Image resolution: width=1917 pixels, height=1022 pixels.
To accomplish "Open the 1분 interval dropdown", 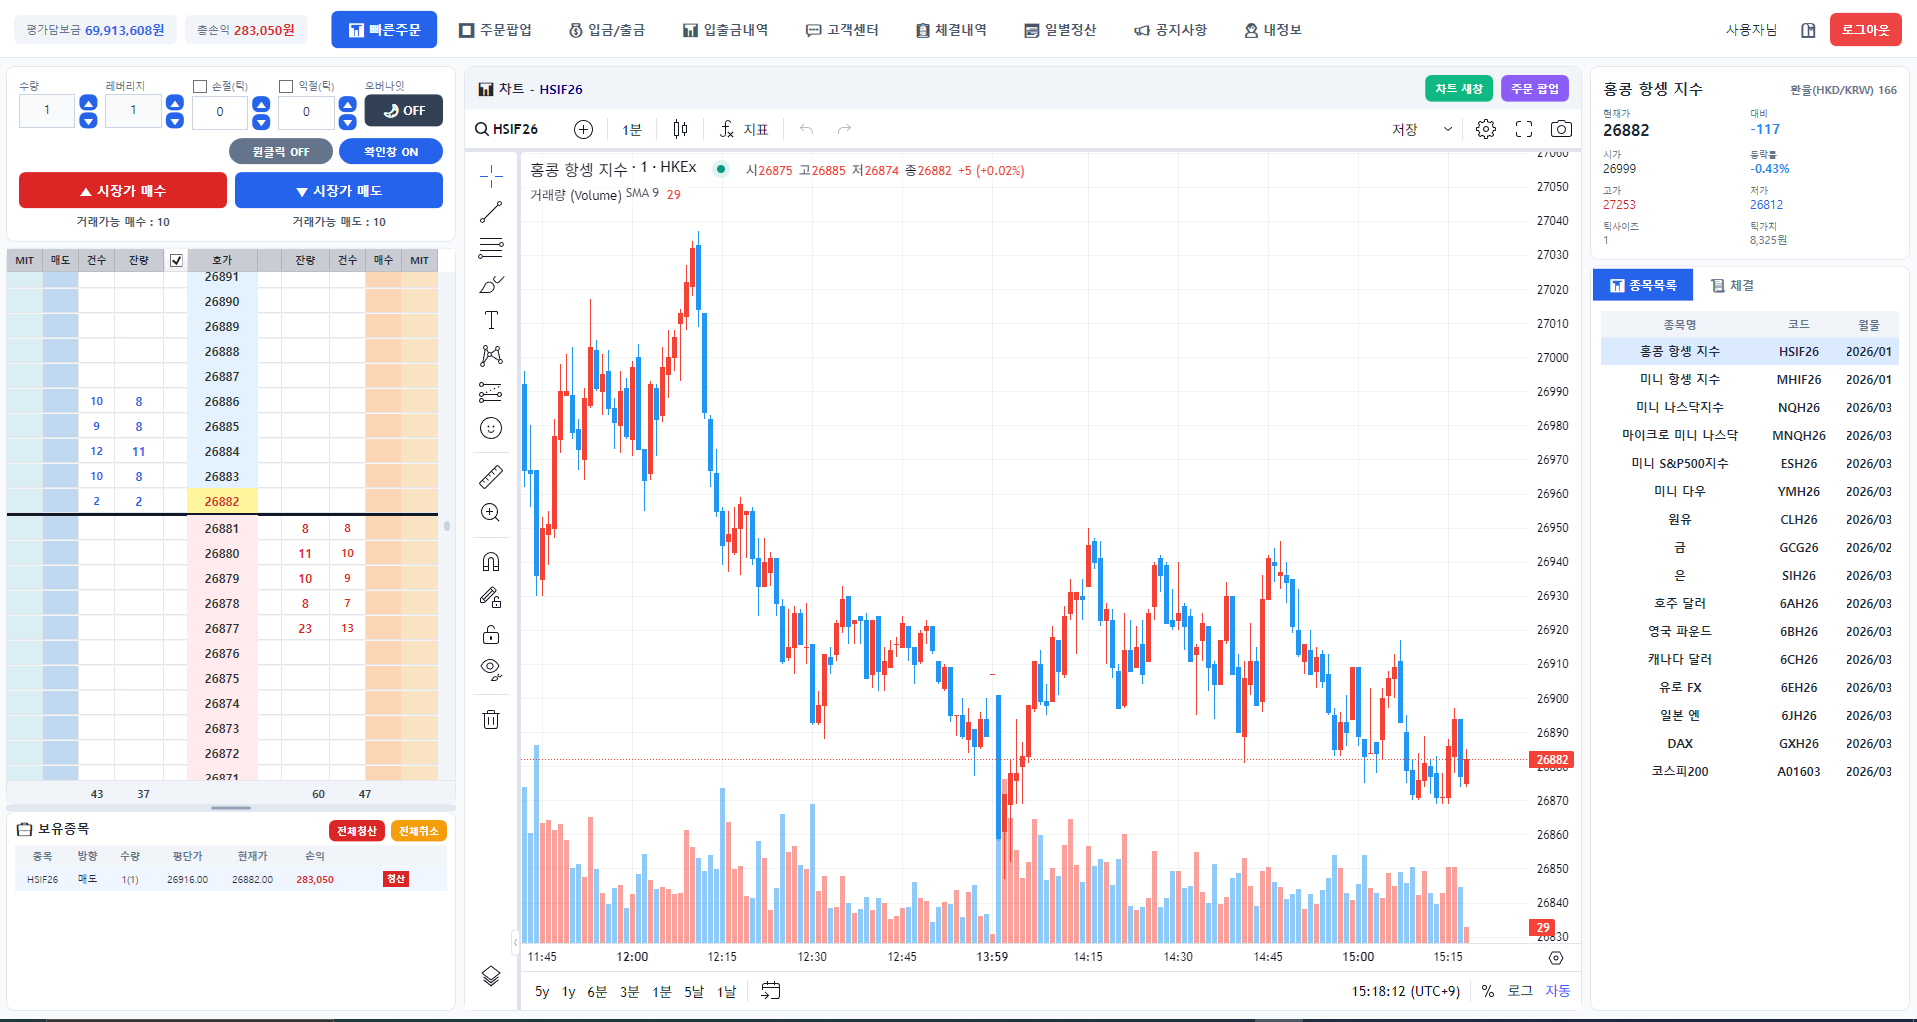I will click(632, 129).
